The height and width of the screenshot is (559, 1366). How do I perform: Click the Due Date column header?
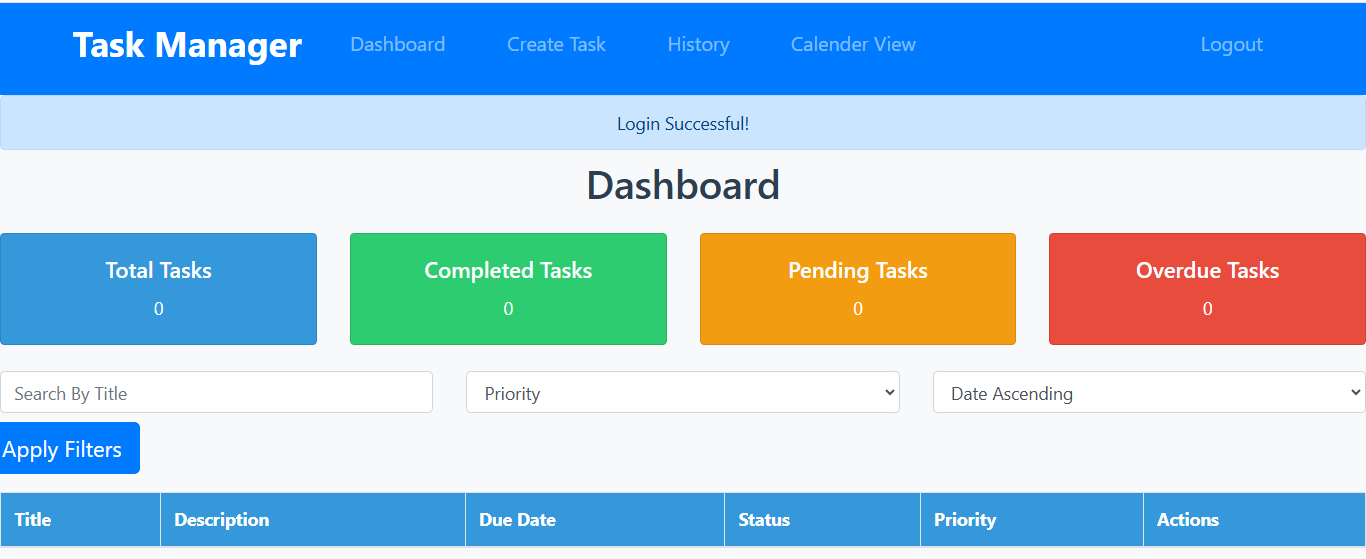tap(595, 520)
